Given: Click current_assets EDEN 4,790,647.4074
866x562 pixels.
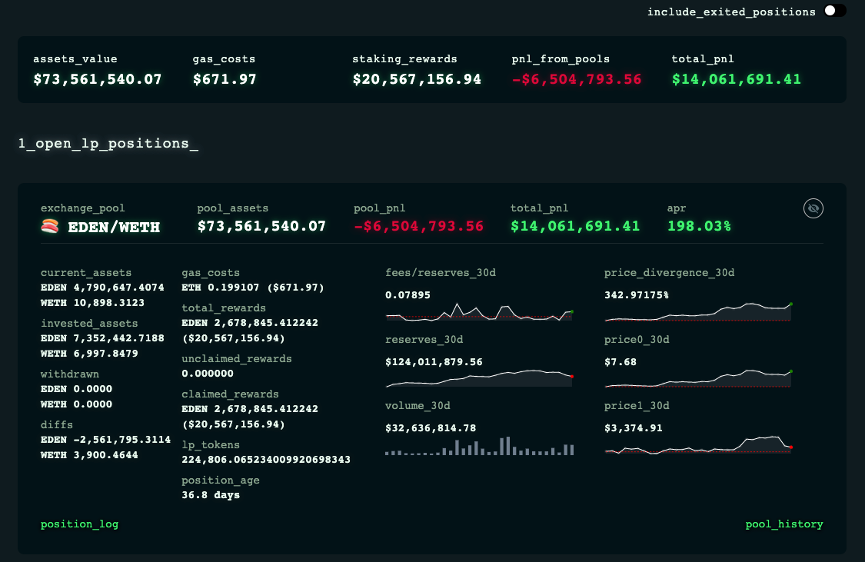Looking at the screenshot, I should click(x=102, y=288).
